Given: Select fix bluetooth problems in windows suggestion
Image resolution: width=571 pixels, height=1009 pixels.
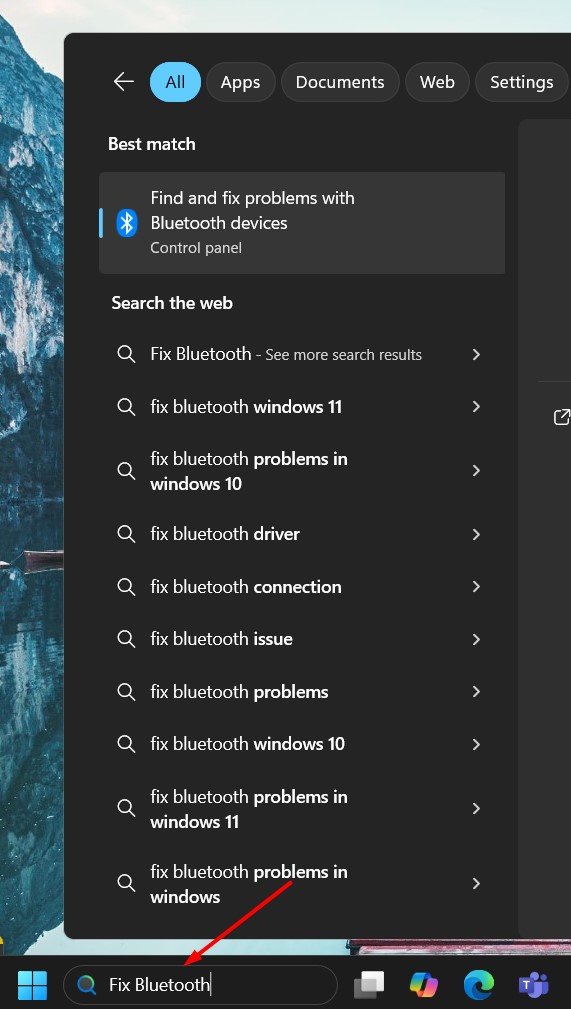Looking at the screenshot, I should [302, 884].
